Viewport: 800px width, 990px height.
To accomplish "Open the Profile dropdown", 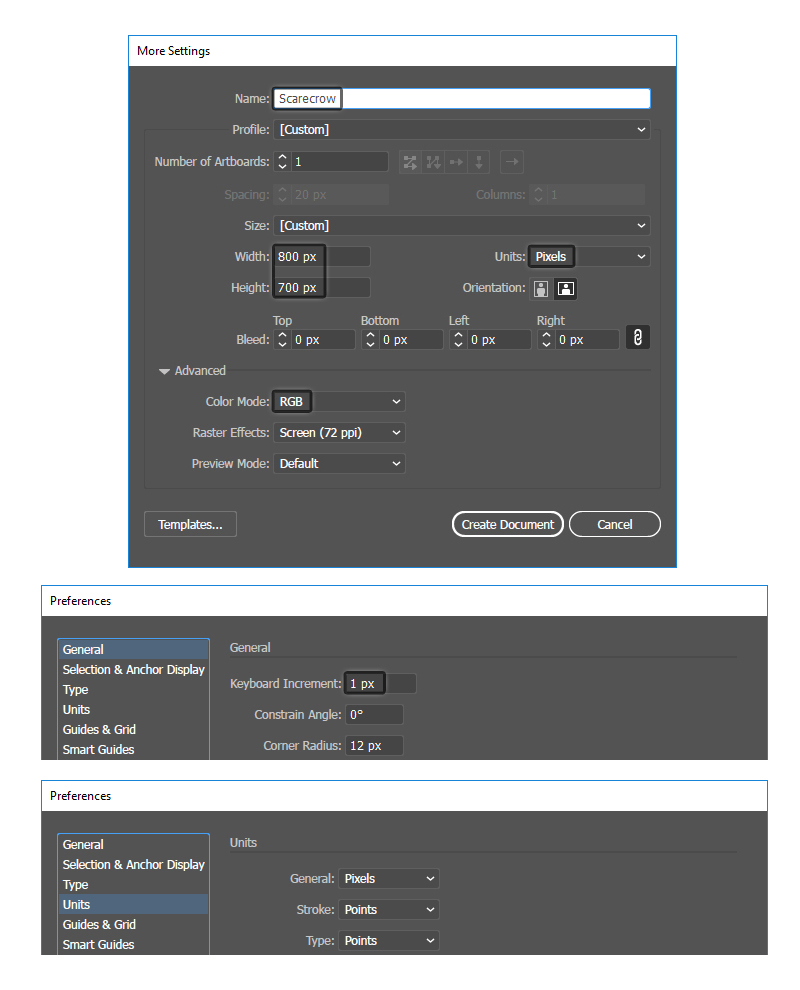I will (x=461, y=130).
